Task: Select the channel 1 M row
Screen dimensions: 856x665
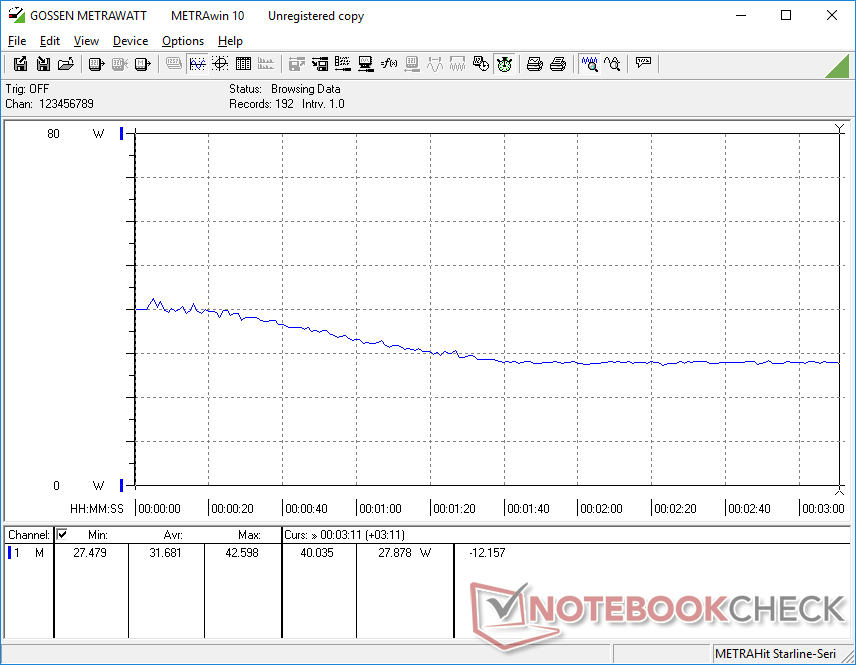Action: pyautogui.click(x=28, y=553)
